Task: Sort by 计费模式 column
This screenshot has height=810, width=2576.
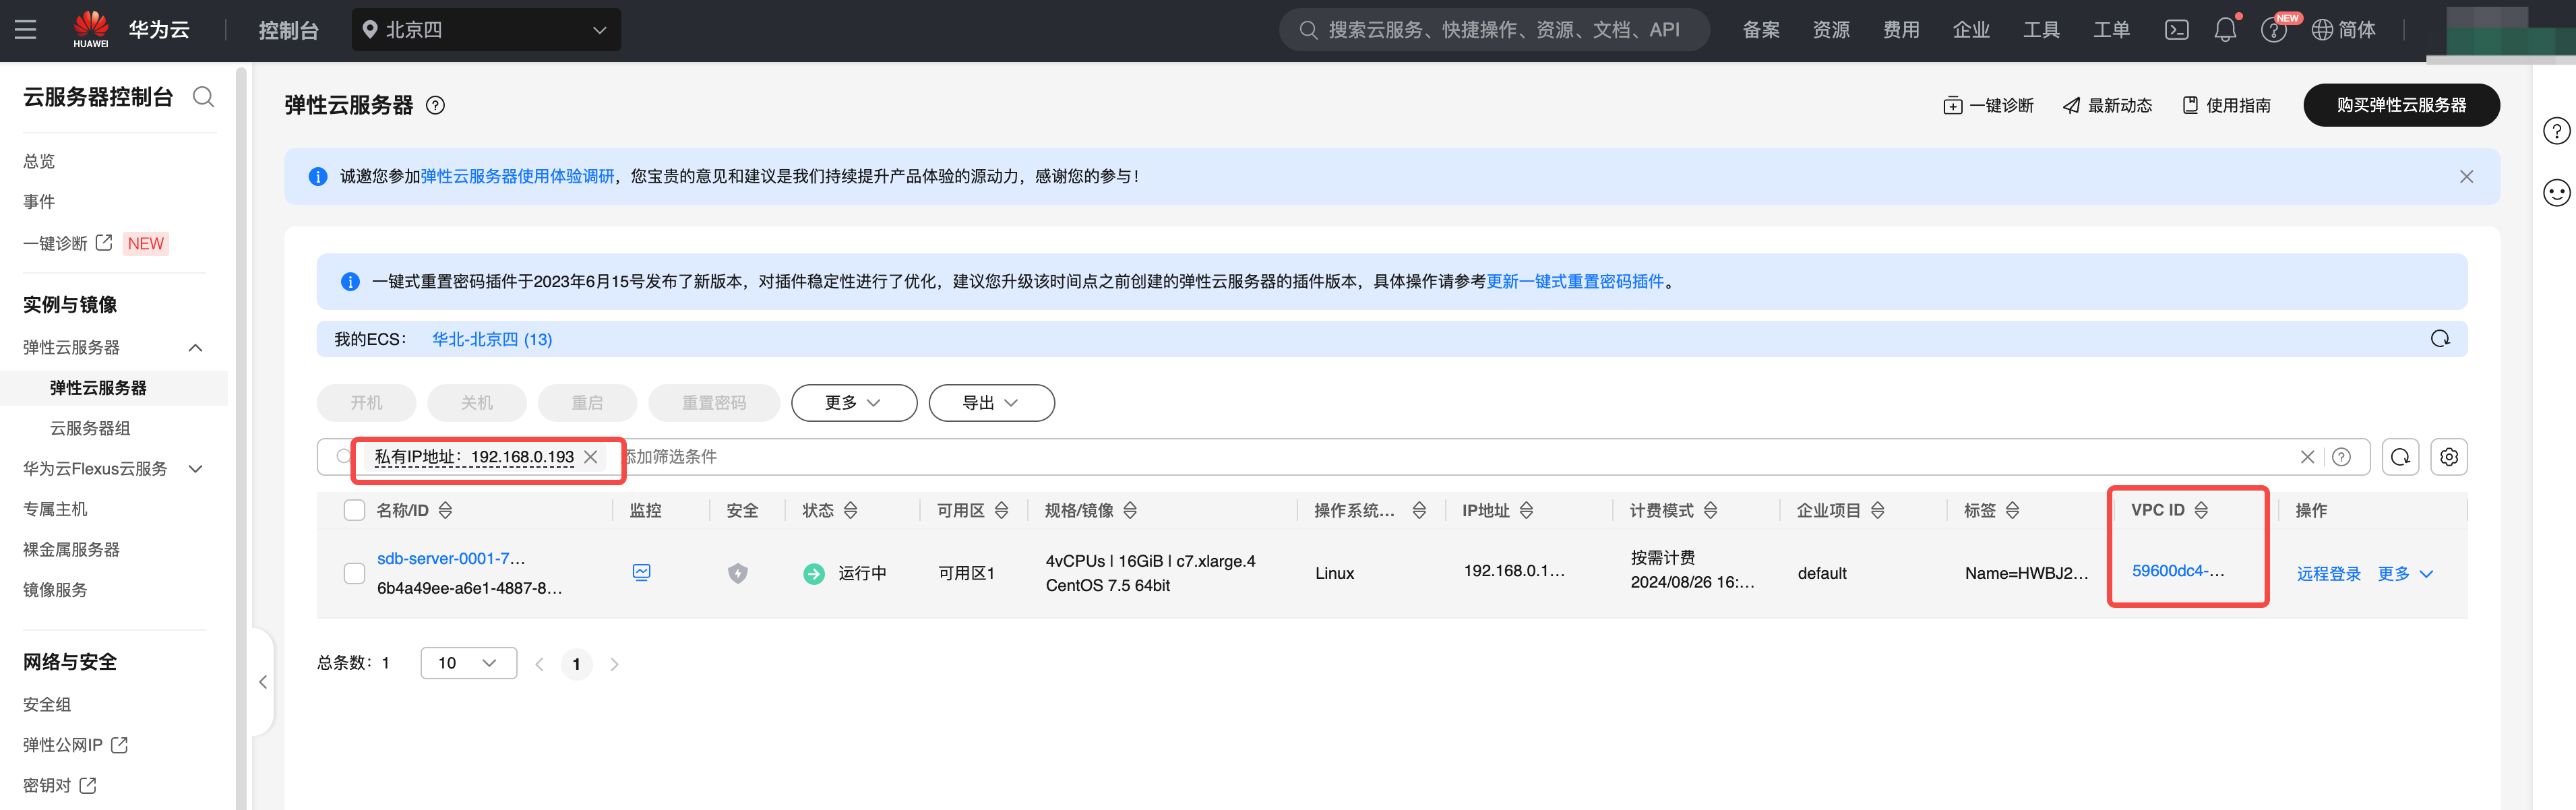Action: tap(1711, 510)
